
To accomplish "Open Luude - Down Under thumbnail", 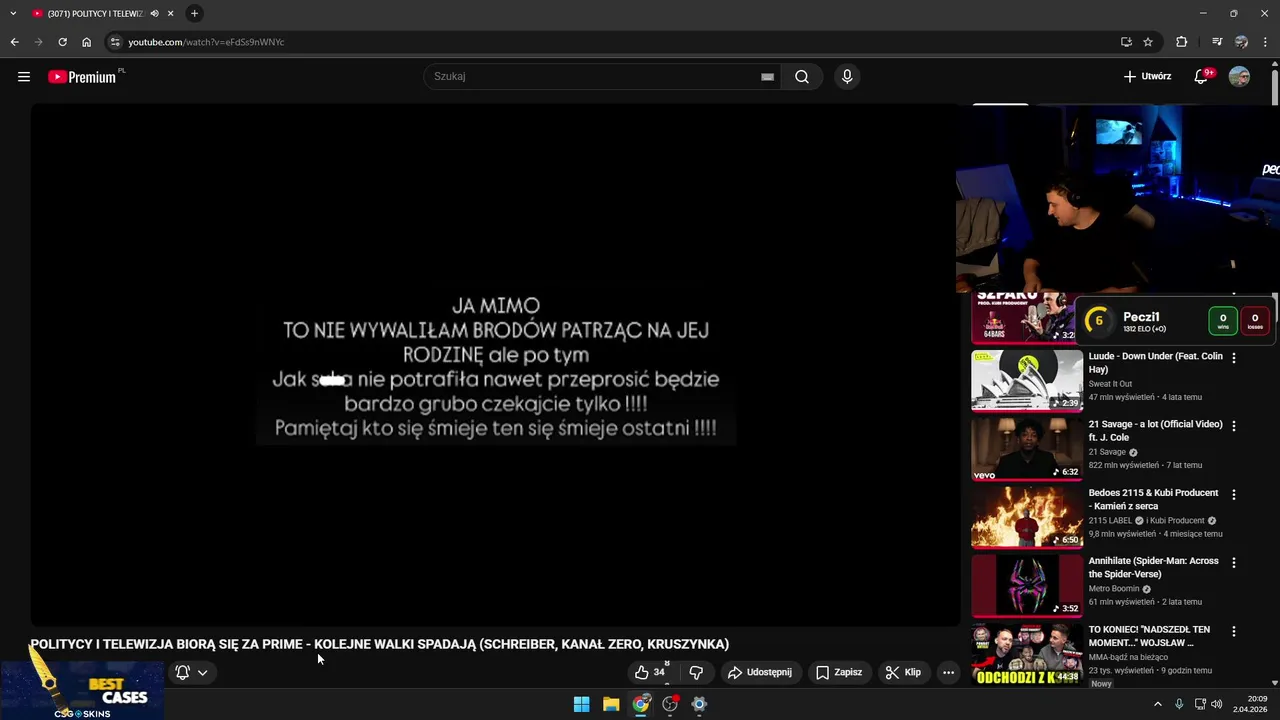I will 1027,380.
